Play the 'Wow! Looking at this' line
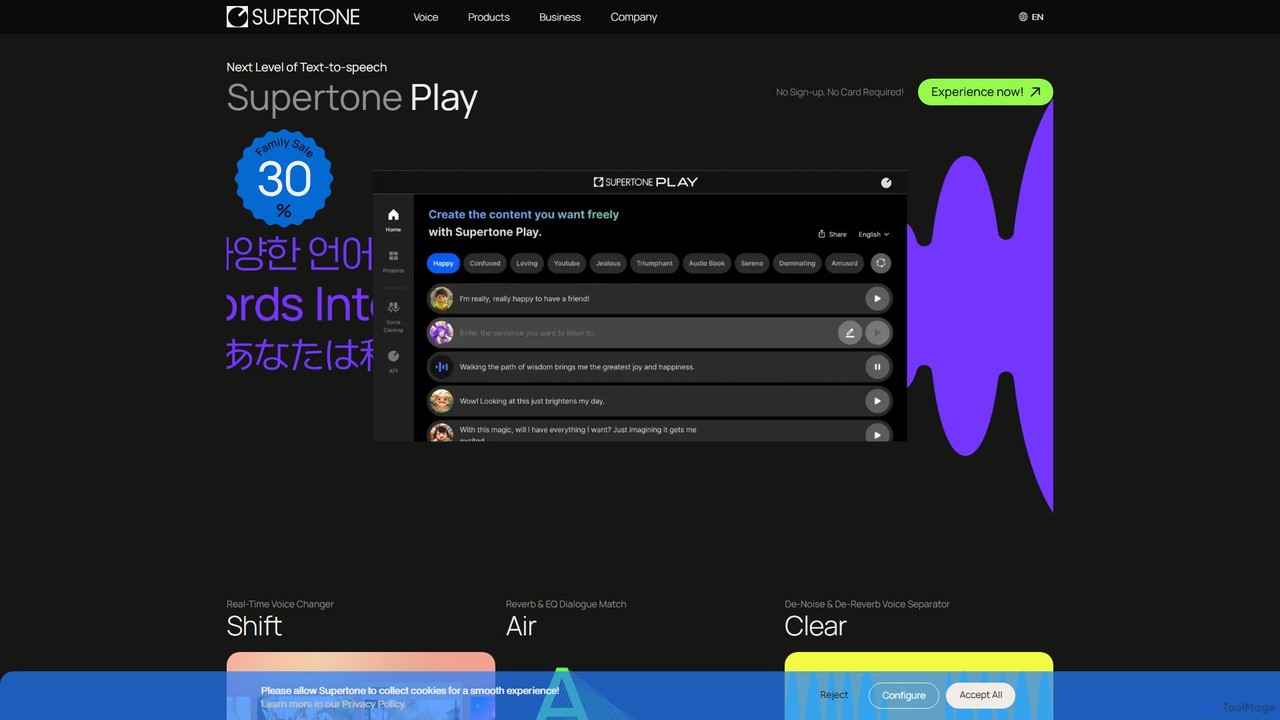 coord(877,401)
